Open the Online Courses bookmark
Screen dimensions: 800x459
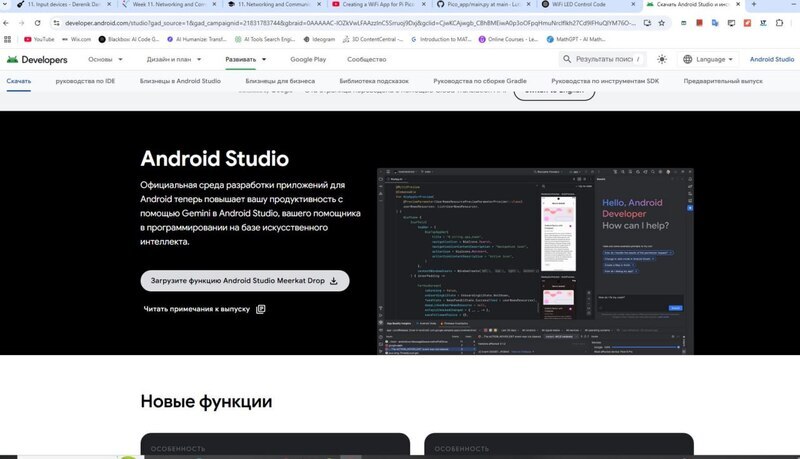pyautogui.click(x=508, y=39)
